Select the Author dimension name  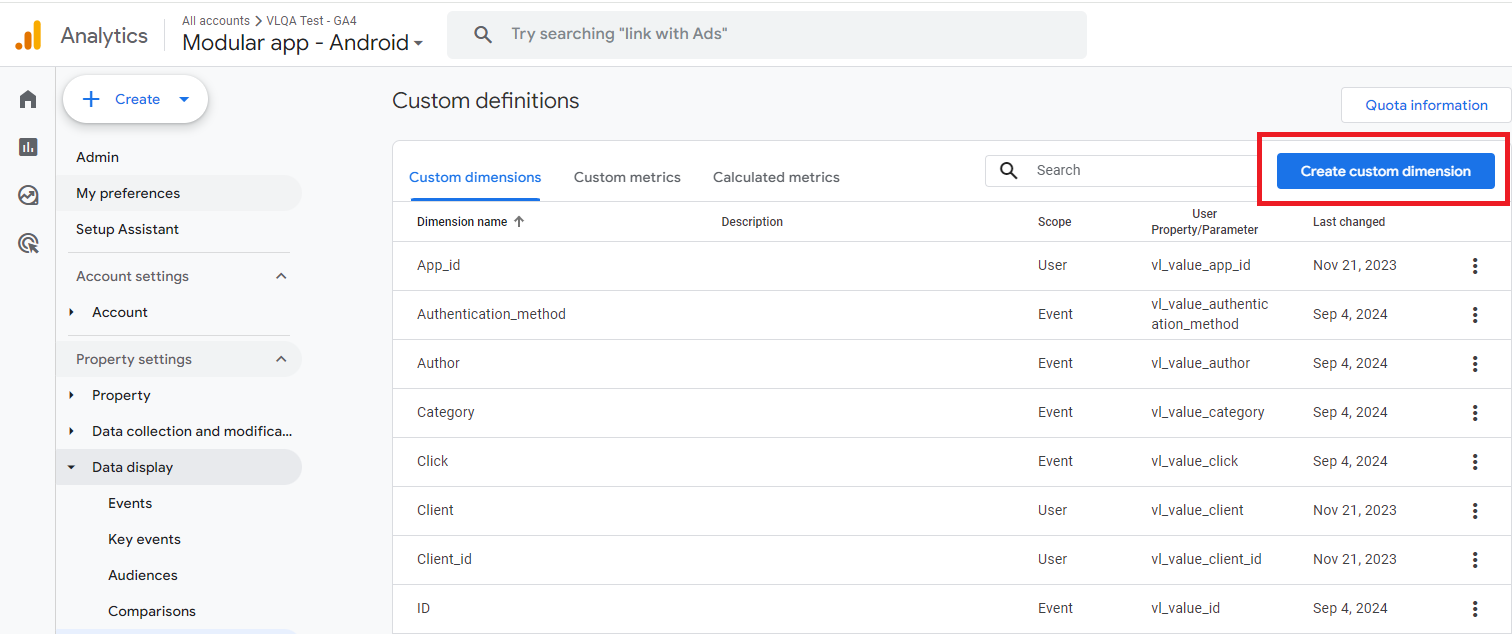point(438,363)
